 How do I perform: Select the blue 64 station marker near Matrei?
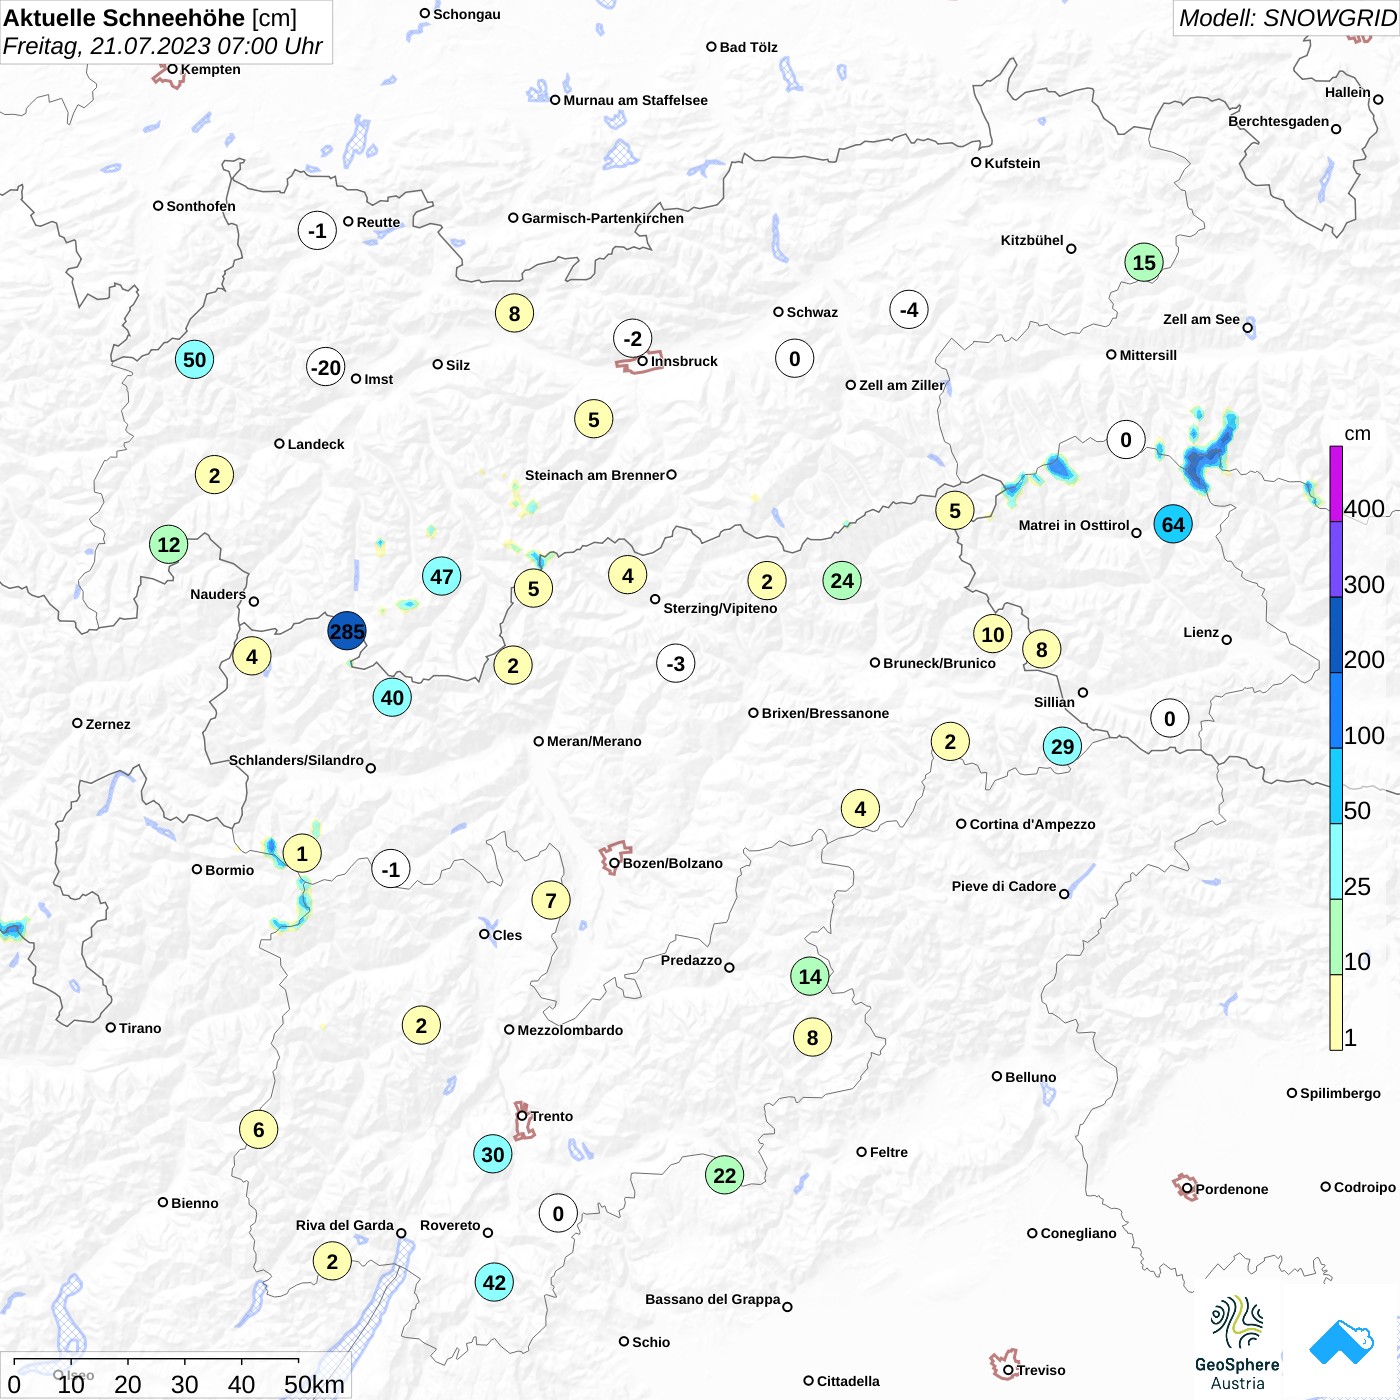pyautogui.click(x=1173, y=524)
